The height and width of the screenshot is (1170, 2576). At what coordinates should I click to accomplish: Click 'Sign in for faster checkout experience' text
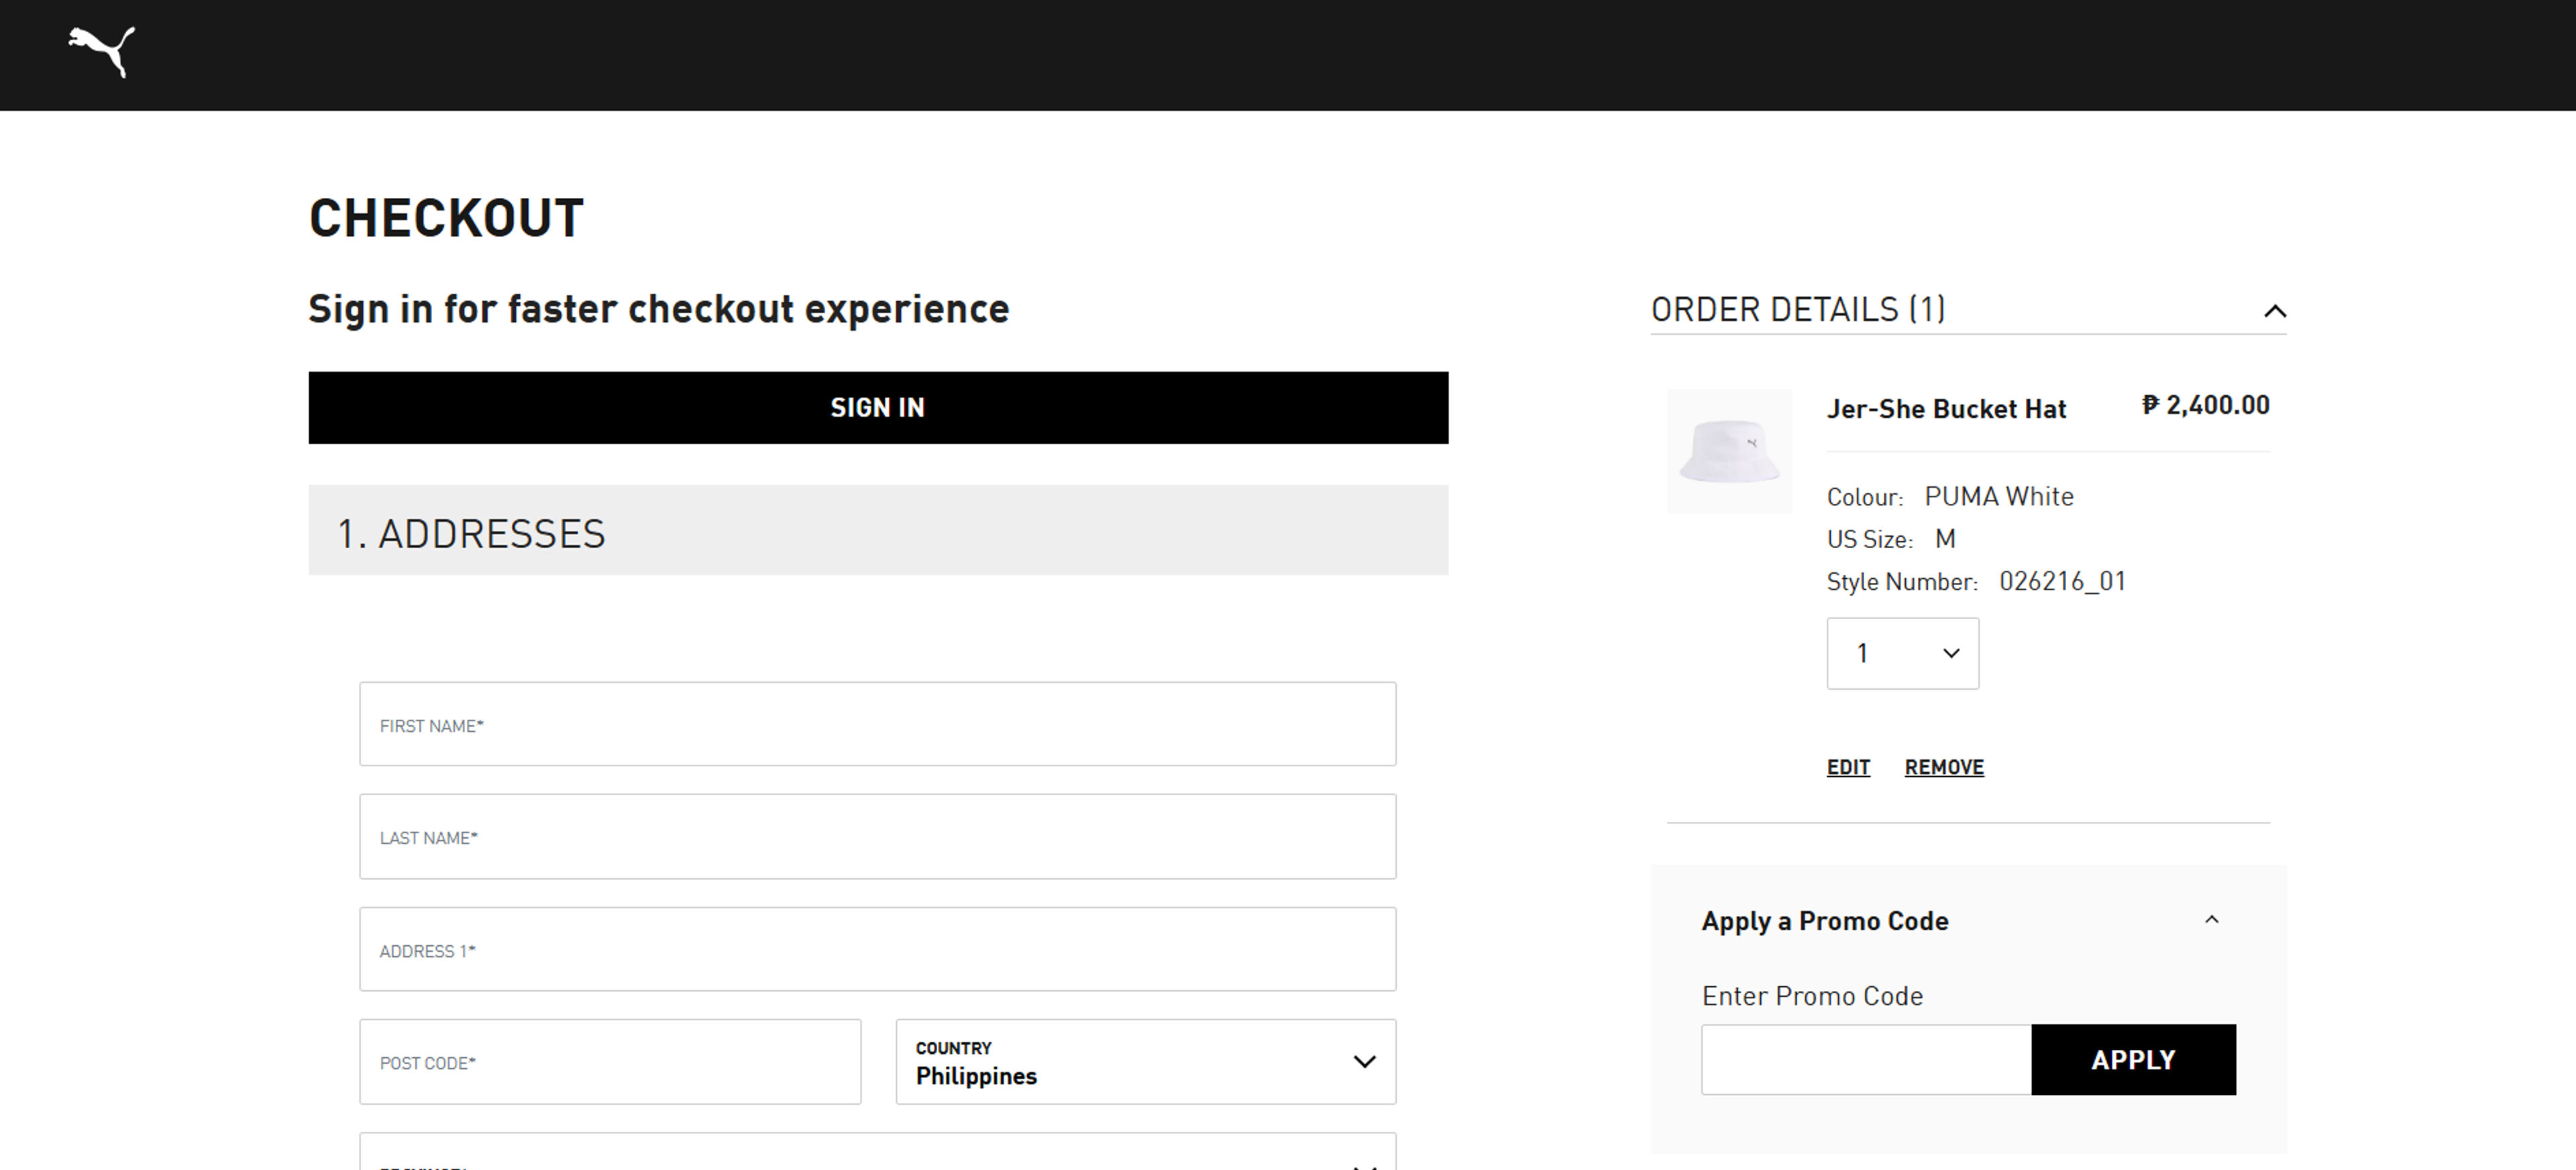(x=659, y=310)
